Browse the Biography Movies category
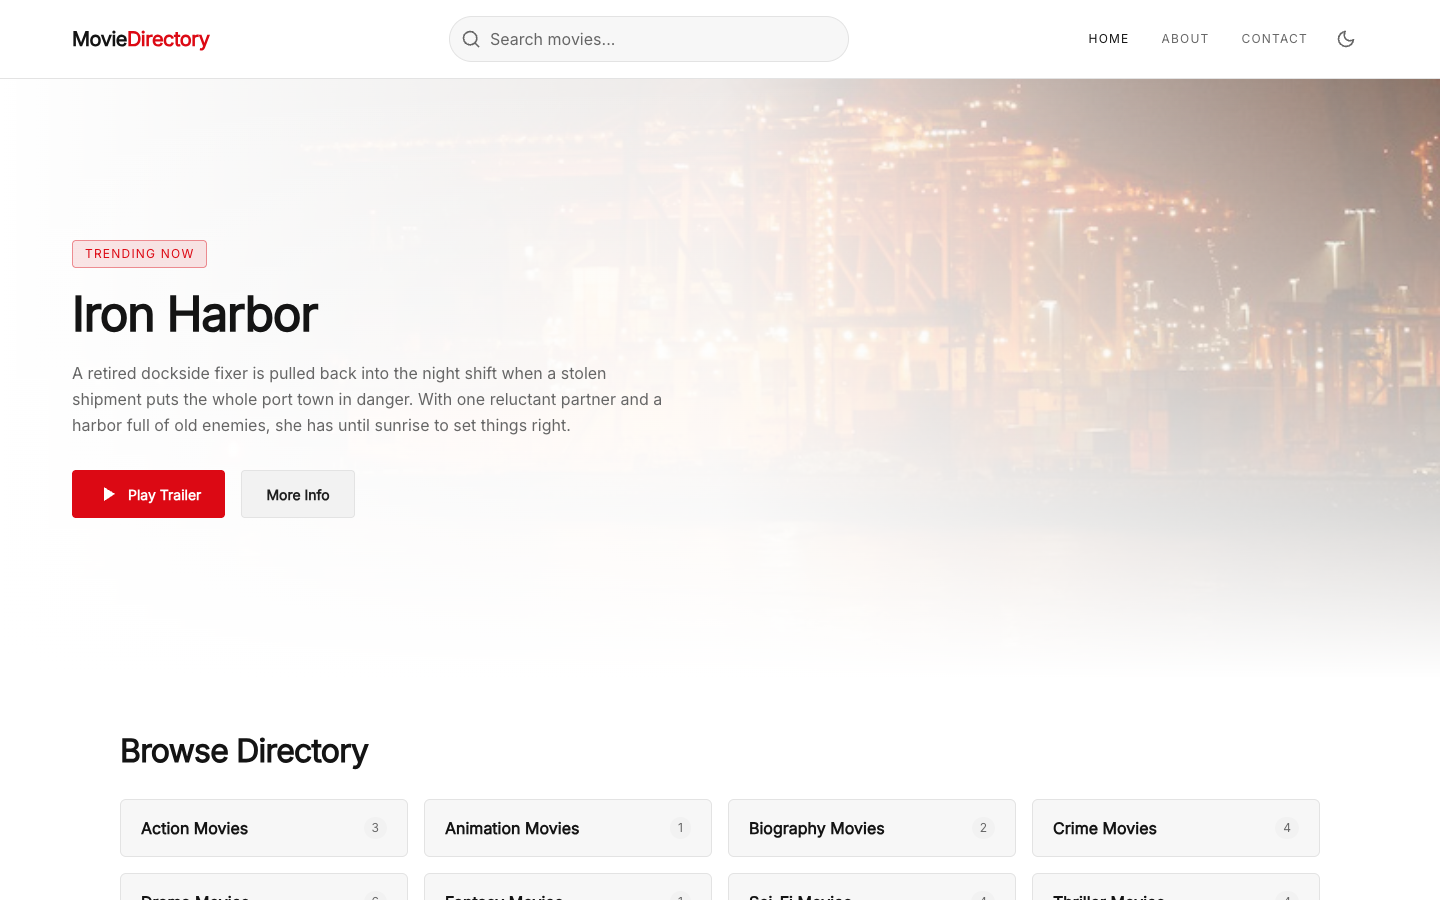 click(x=872, y=828)
